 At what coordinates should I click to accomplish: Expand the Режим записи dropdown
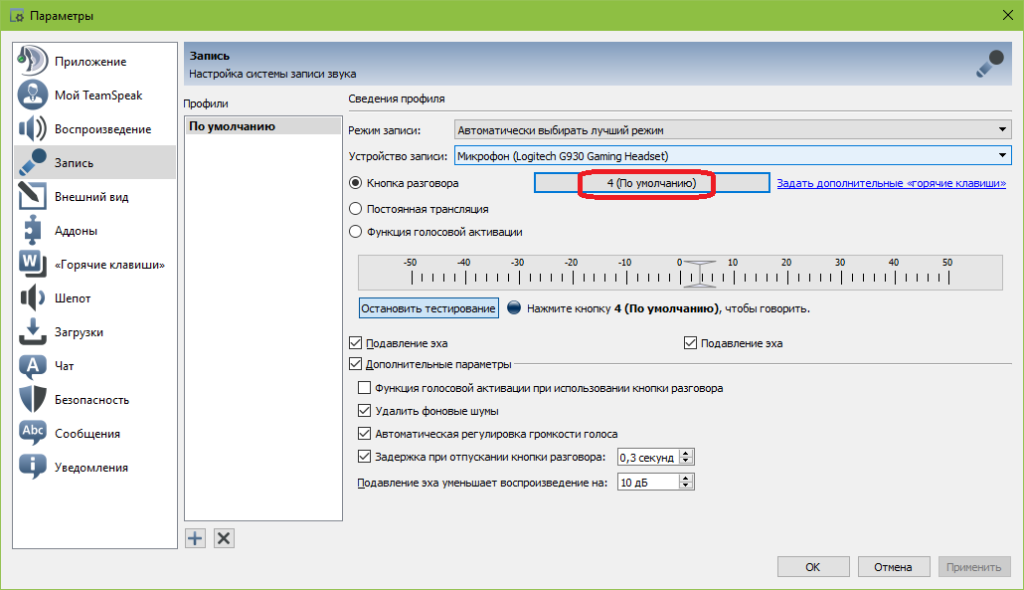pos(731,130)
